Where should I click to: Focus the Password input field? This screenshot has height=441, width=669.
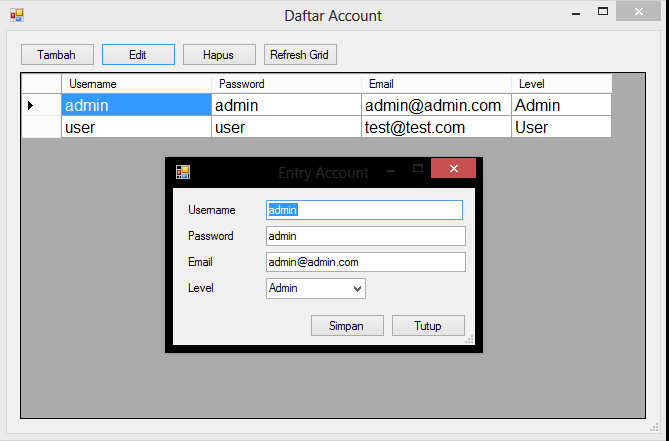coord(365,236)
